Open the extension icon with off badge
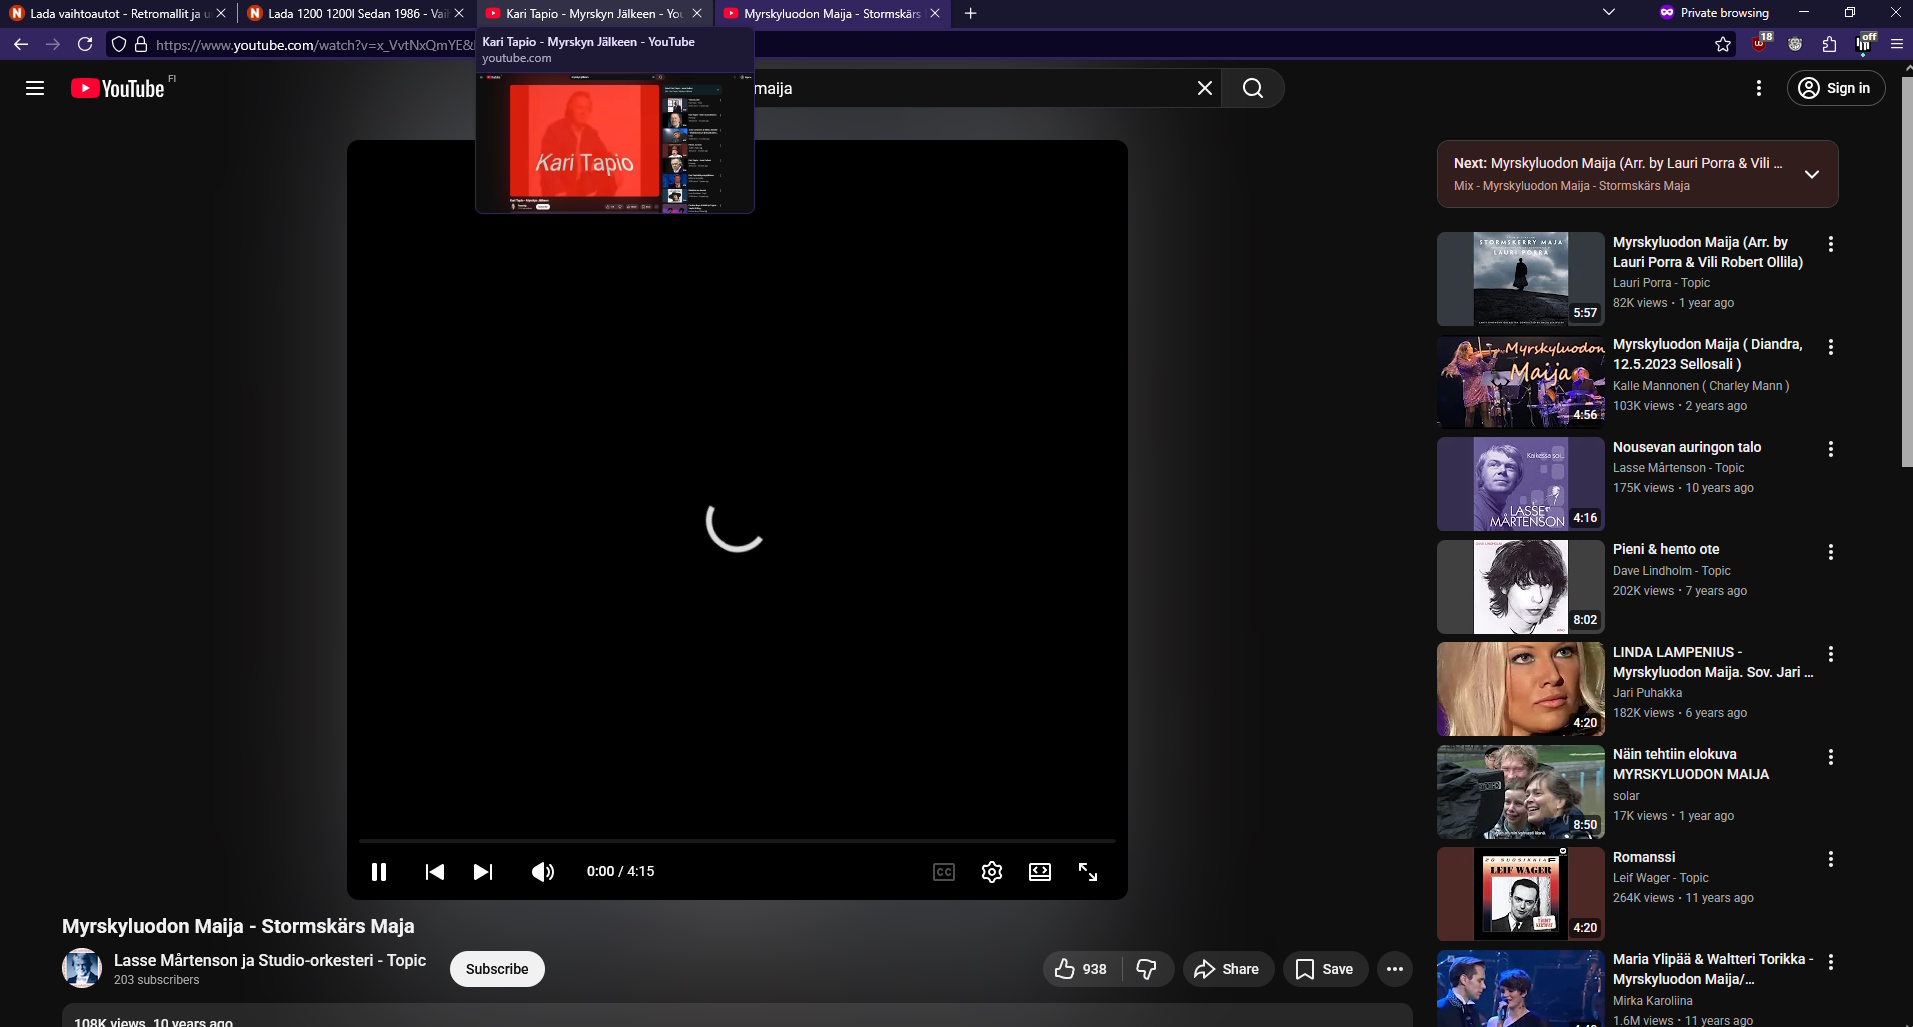 coord(1865,43)
